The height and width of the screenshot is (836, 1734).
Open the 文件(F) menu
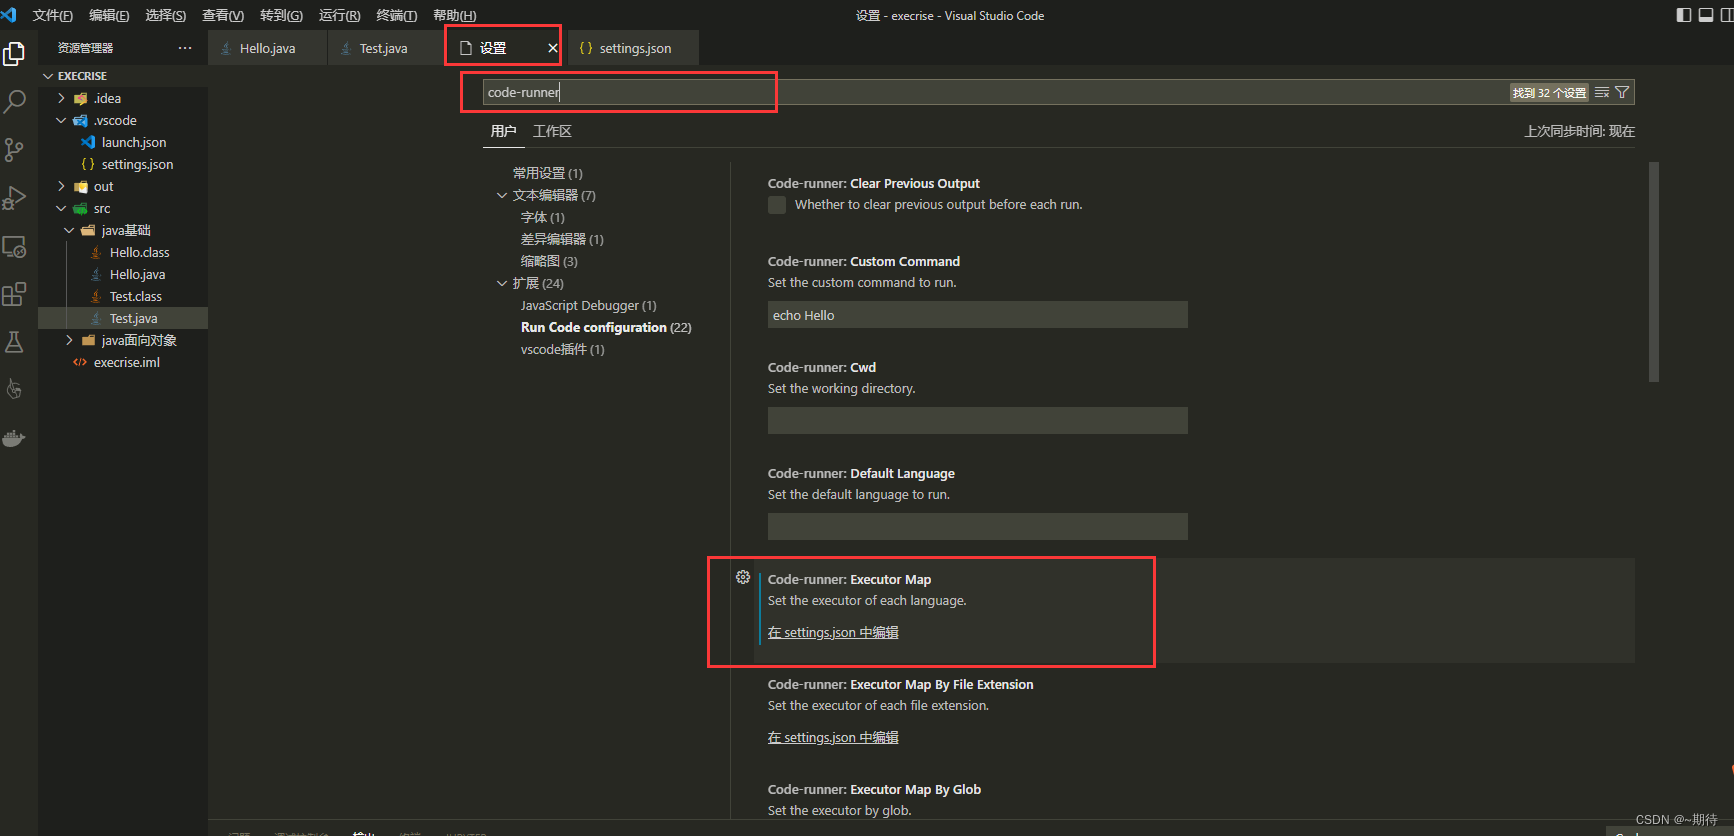[x=53, y=15]
